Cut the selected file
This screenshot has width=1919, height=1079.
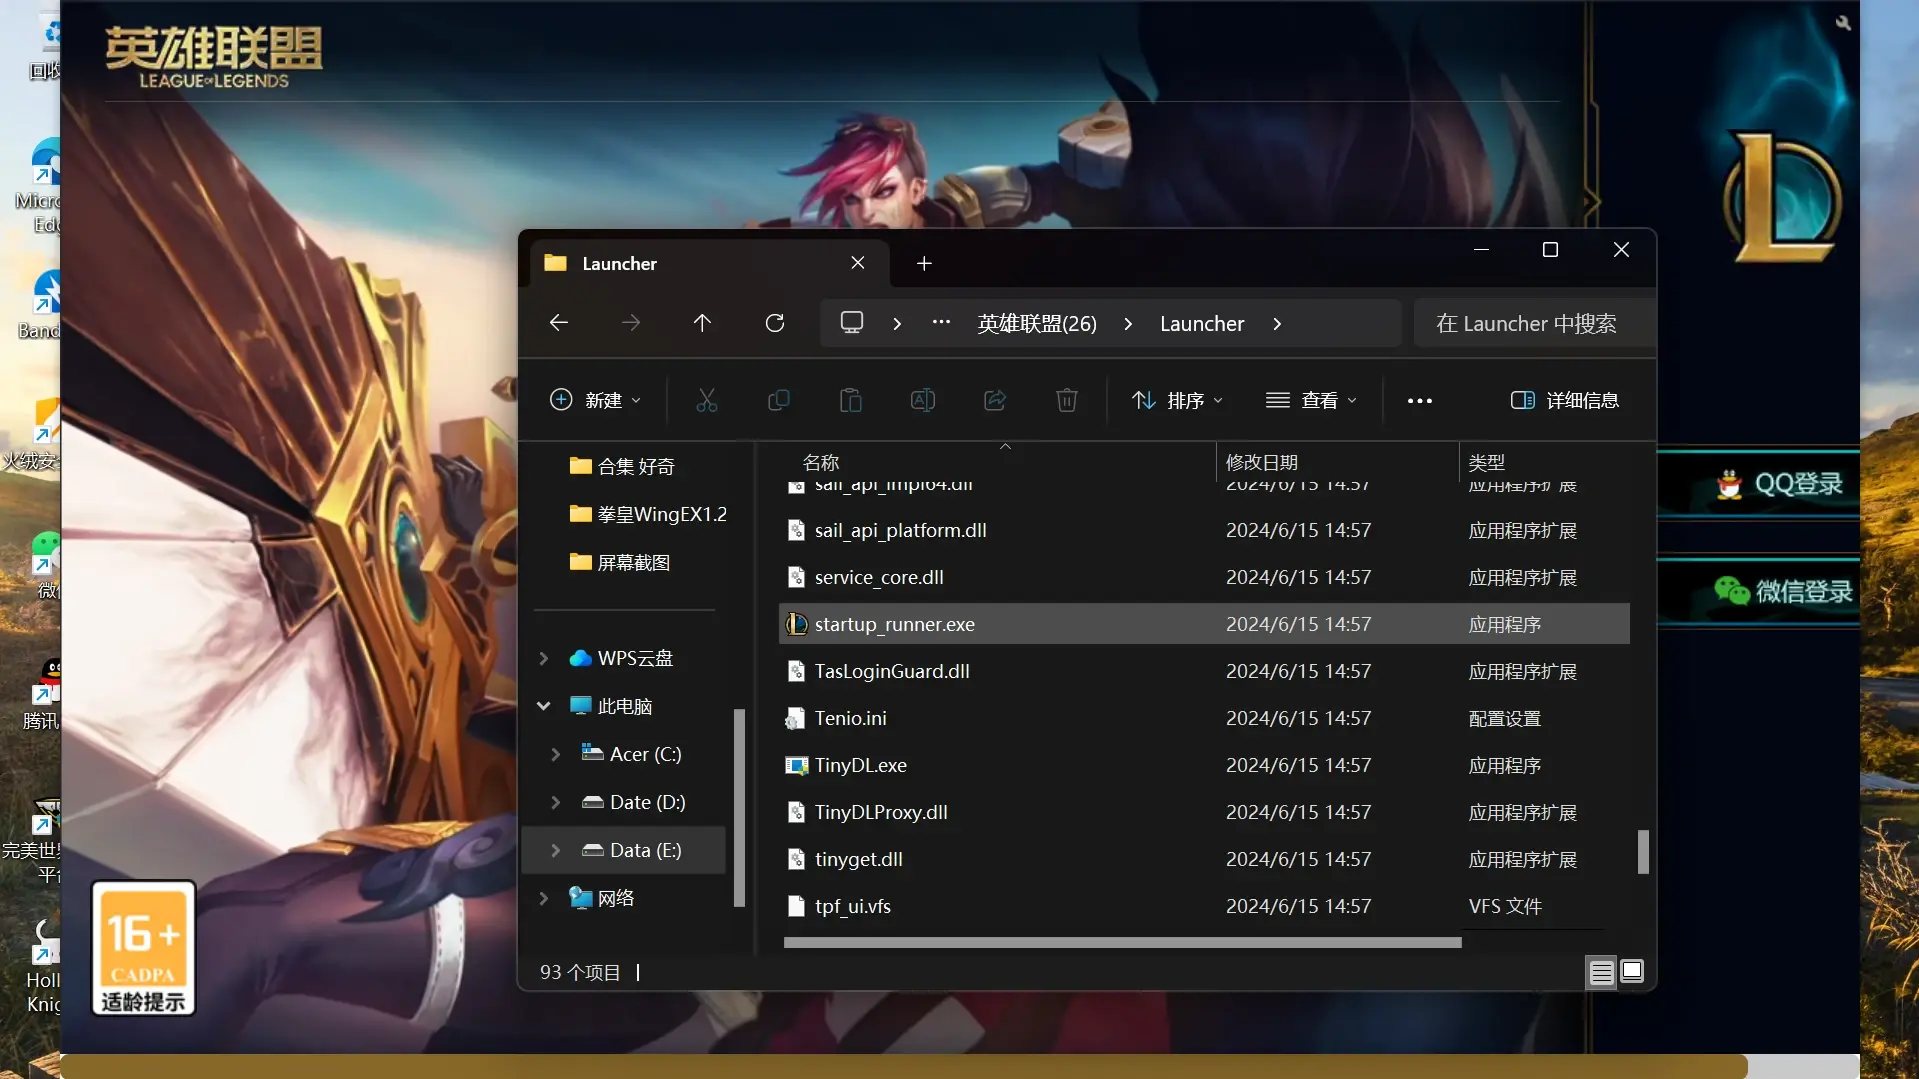707,400
